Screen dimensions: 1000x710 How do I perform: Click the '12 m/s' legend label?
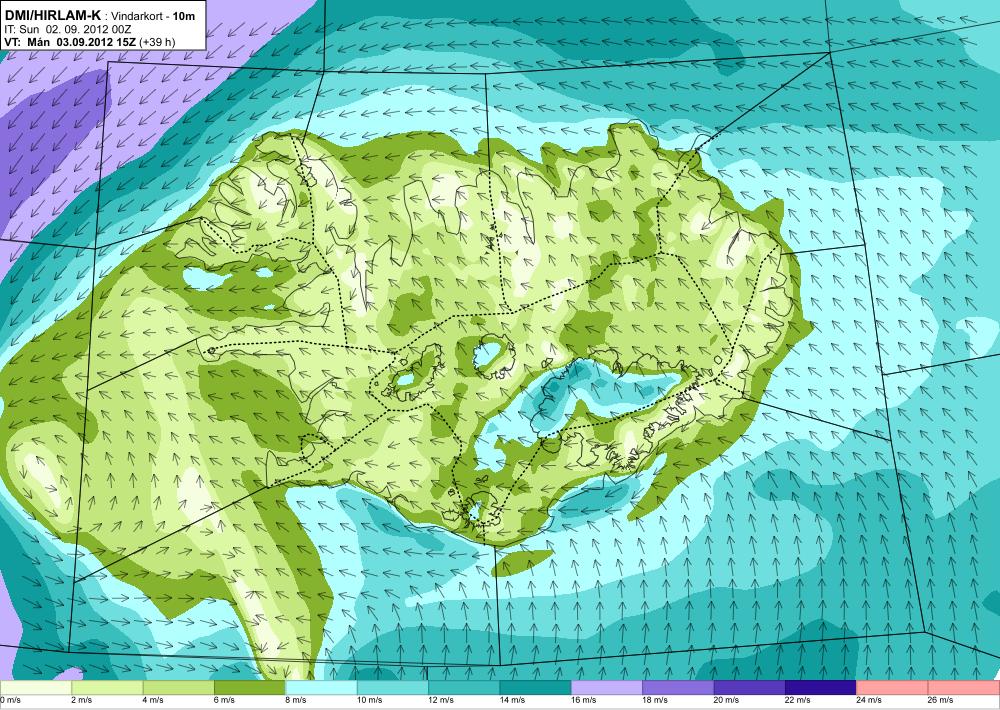[441, 700]
